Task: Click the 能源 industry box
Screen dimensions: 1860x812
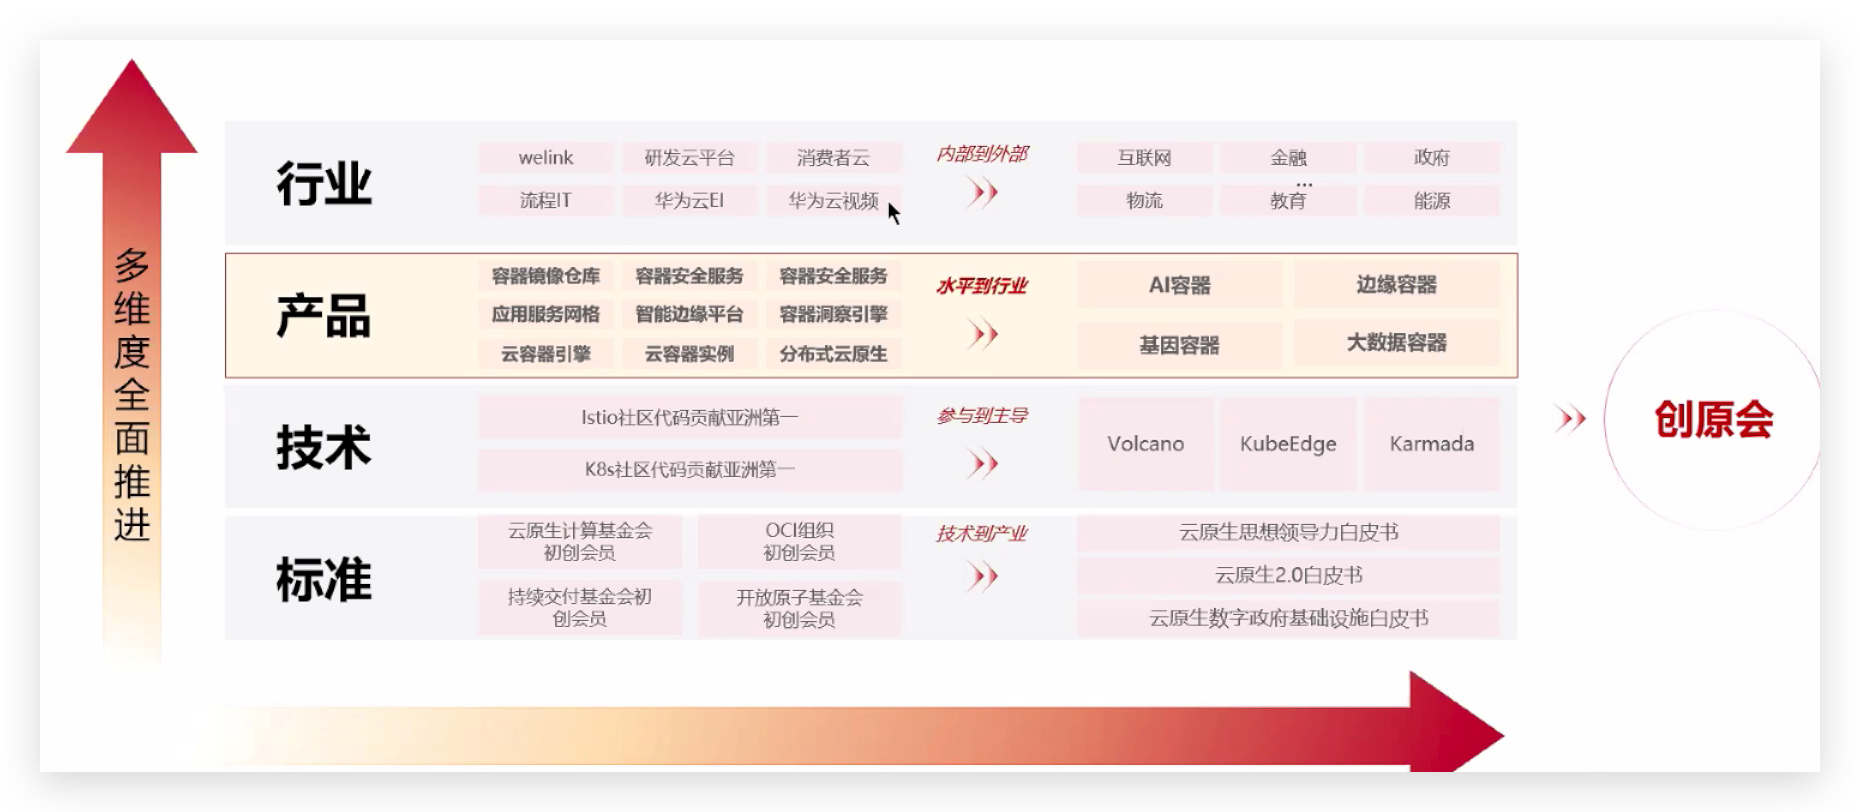Action: click(x=1432, y=201)
